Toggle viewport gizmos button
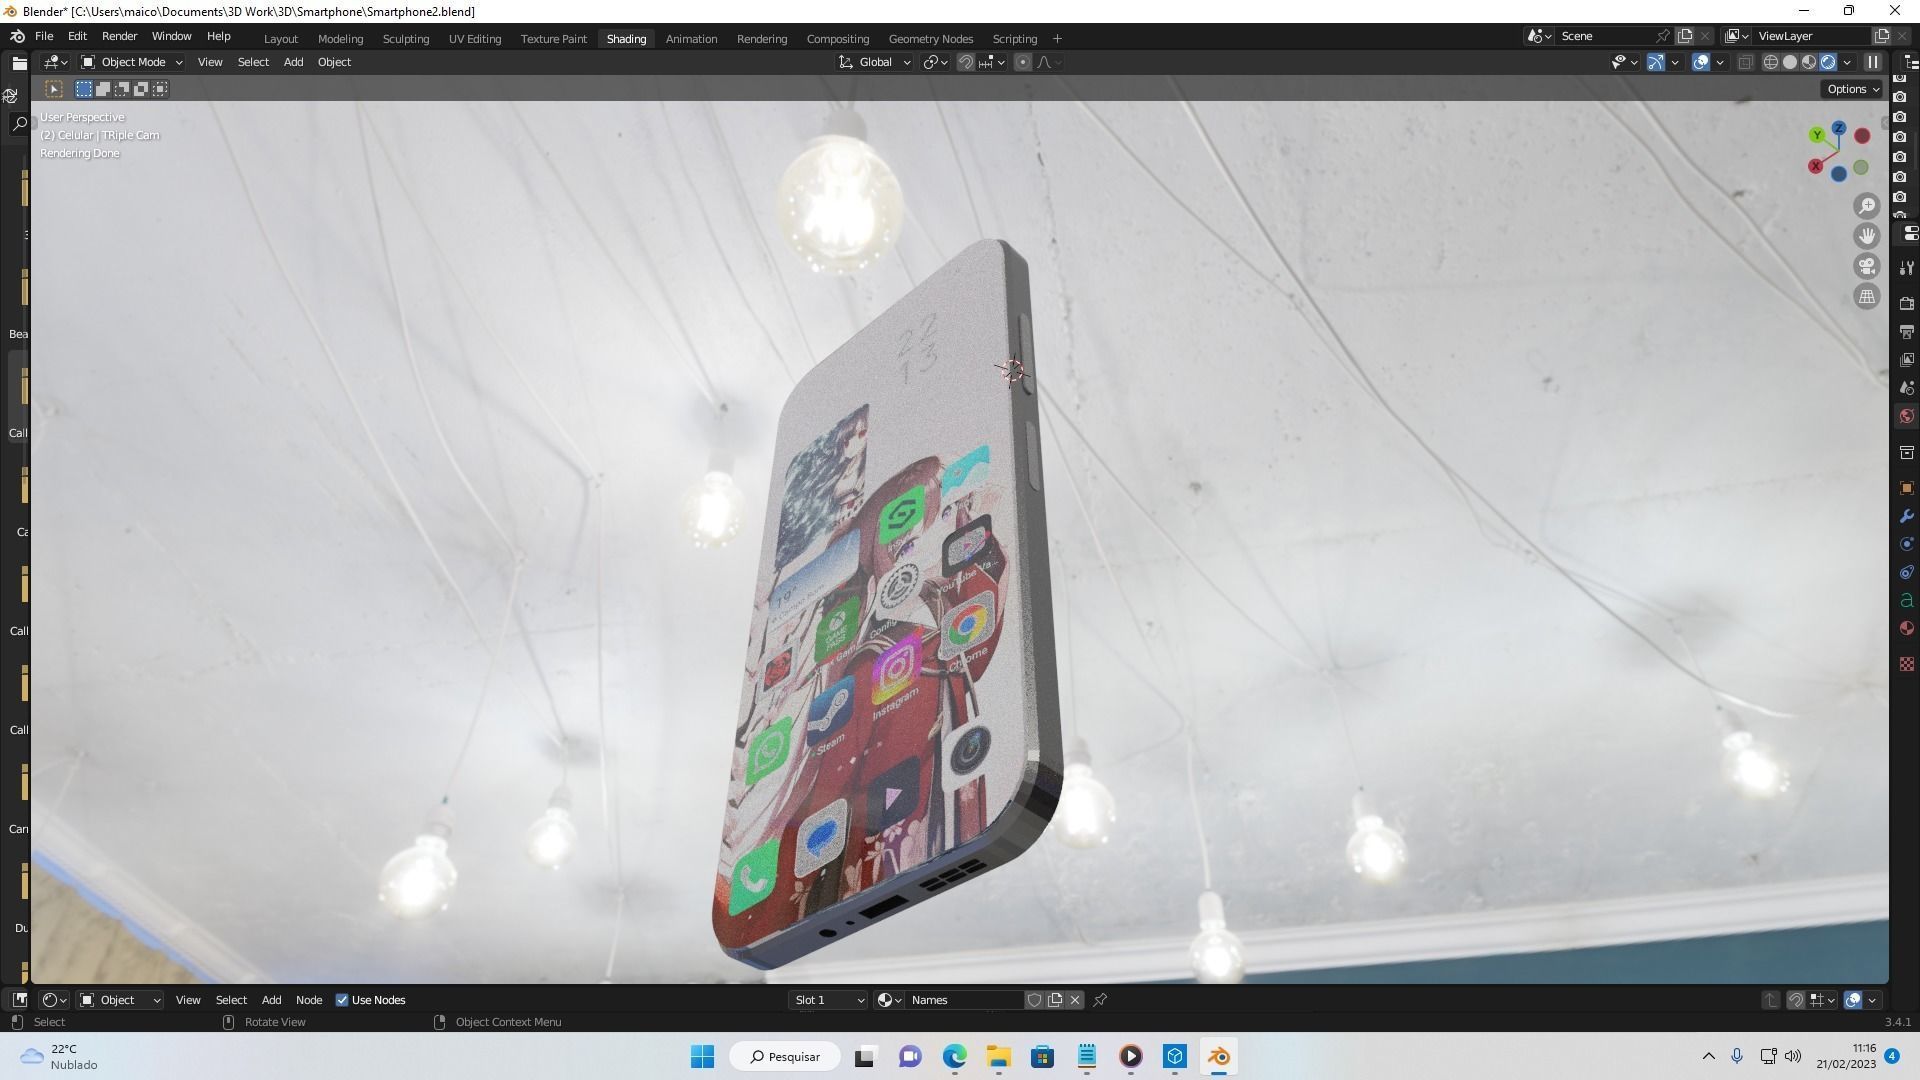 [1656, 62]
